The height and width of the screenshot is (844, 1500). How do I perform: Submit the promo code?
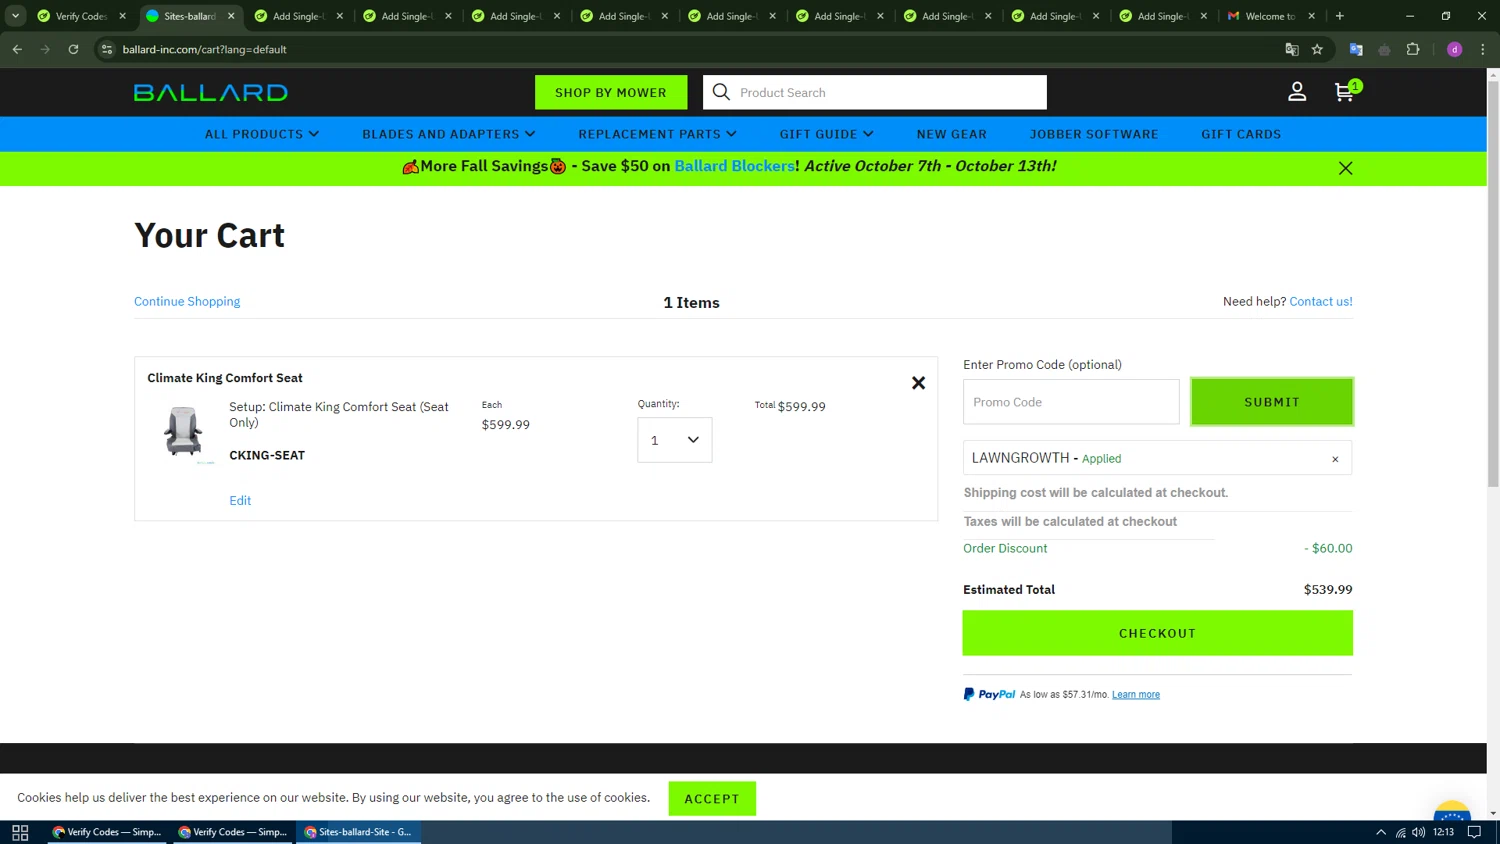click(x=1272, y=402)
